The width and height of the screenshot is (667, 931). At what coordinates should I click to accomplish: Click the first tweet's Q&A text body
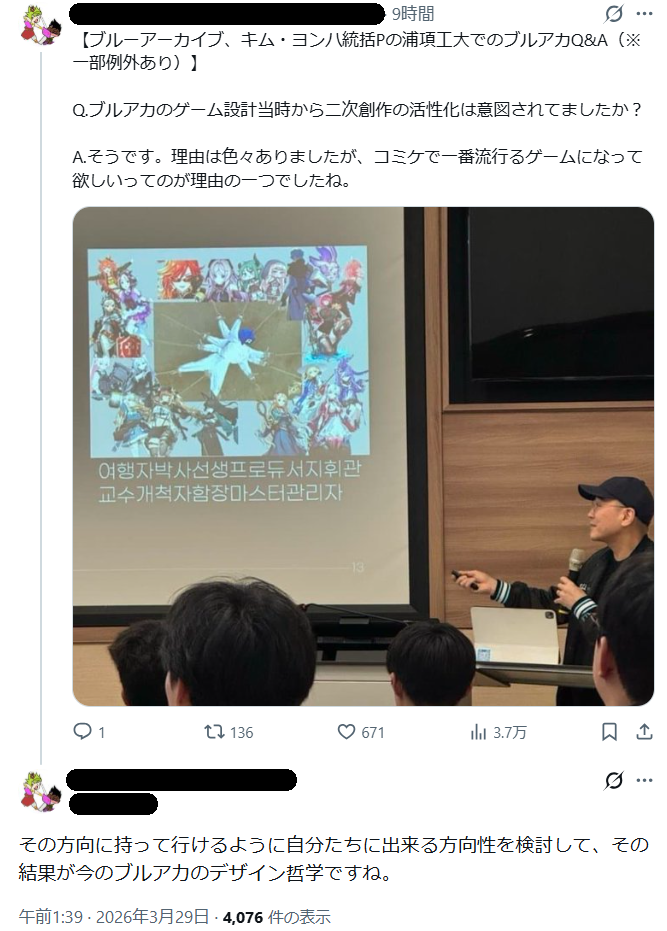pos(358,110)
